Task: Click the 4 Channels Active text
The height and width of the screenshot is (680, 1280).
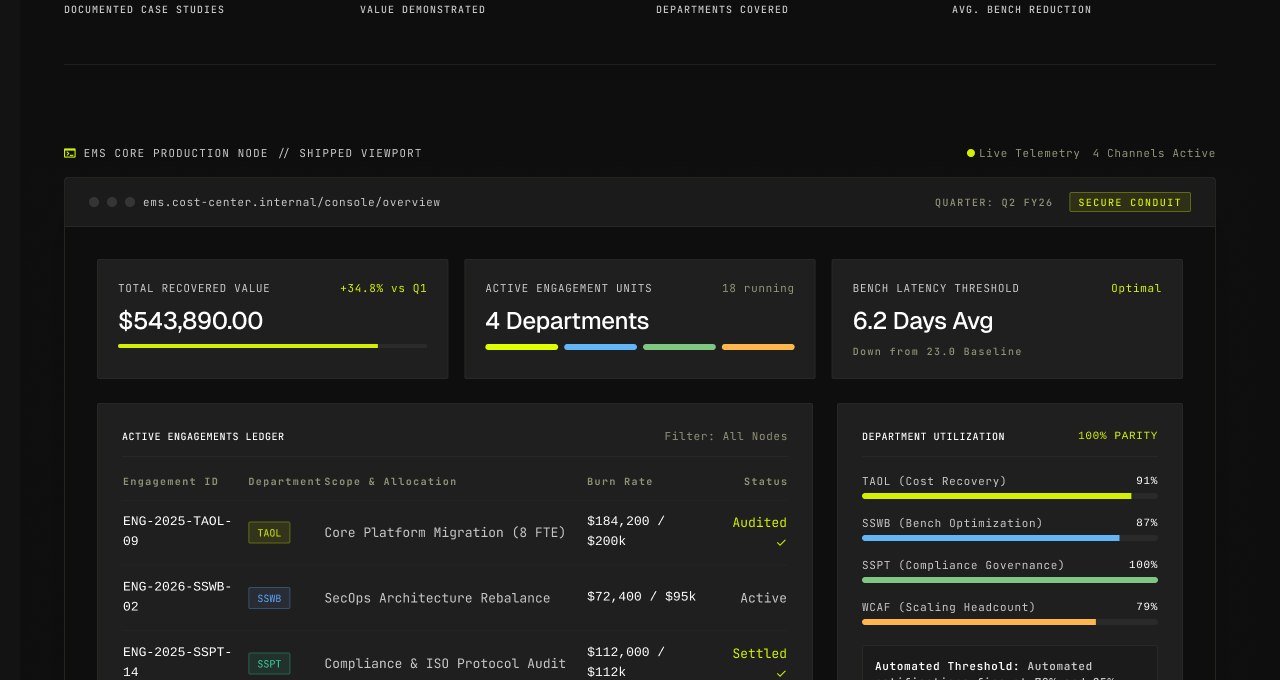Action: (x=1154, y=153)
